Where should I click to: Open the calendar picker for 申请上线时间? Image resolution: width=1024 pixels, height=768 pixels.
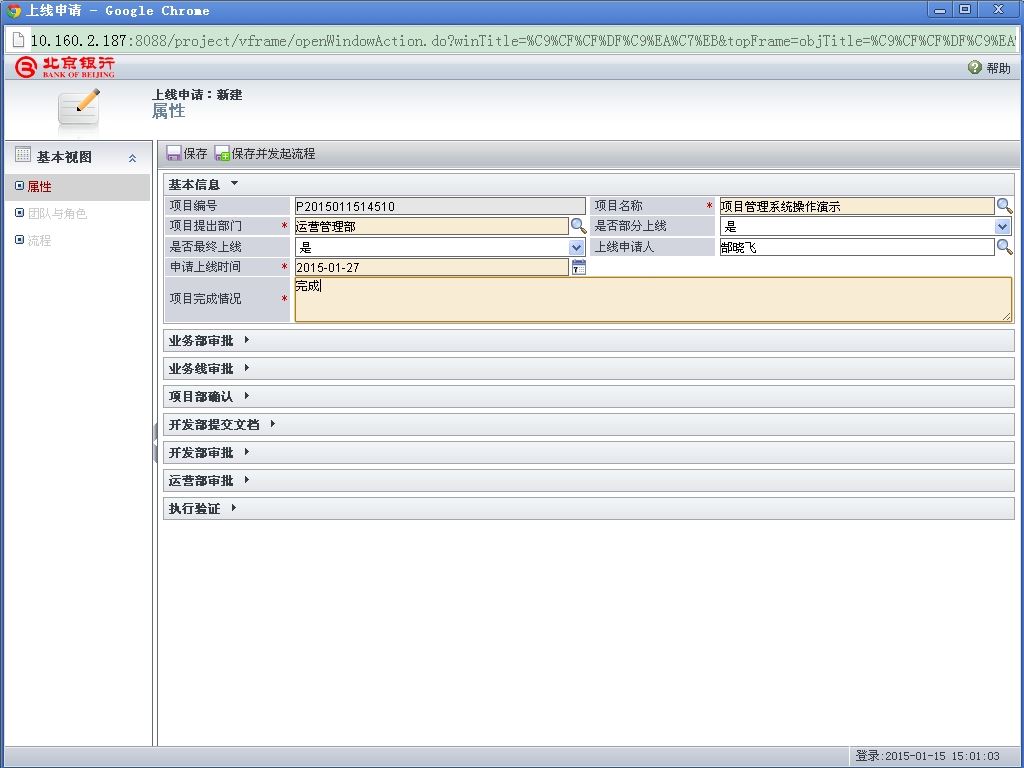point(579,267)
